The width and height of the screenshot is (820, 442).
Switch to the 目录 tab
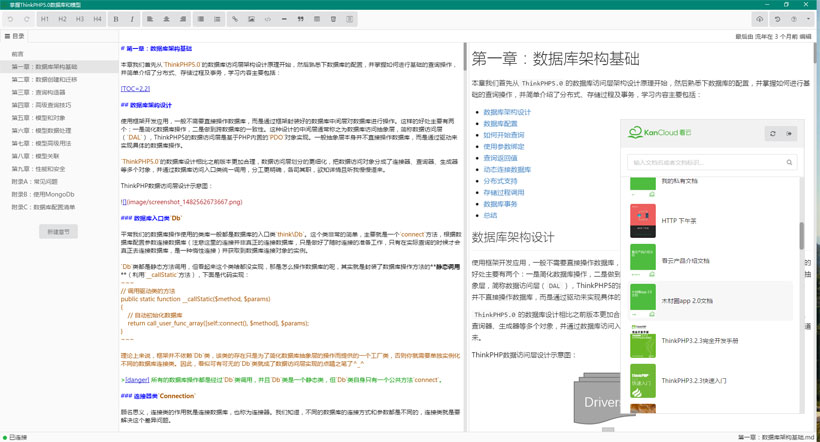(x=14, y=36)
